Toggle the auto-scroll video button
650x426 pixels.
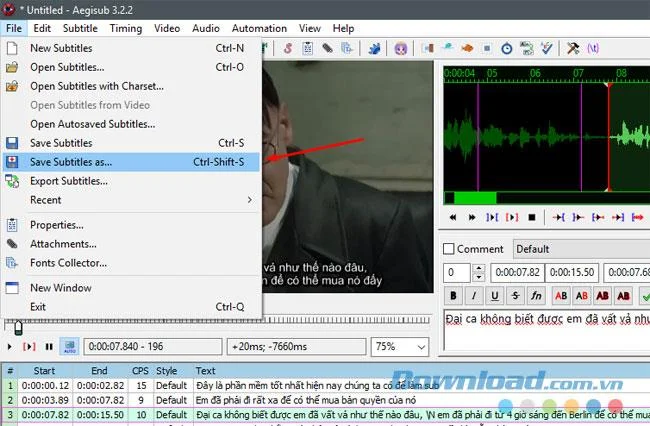pos(70,346)
